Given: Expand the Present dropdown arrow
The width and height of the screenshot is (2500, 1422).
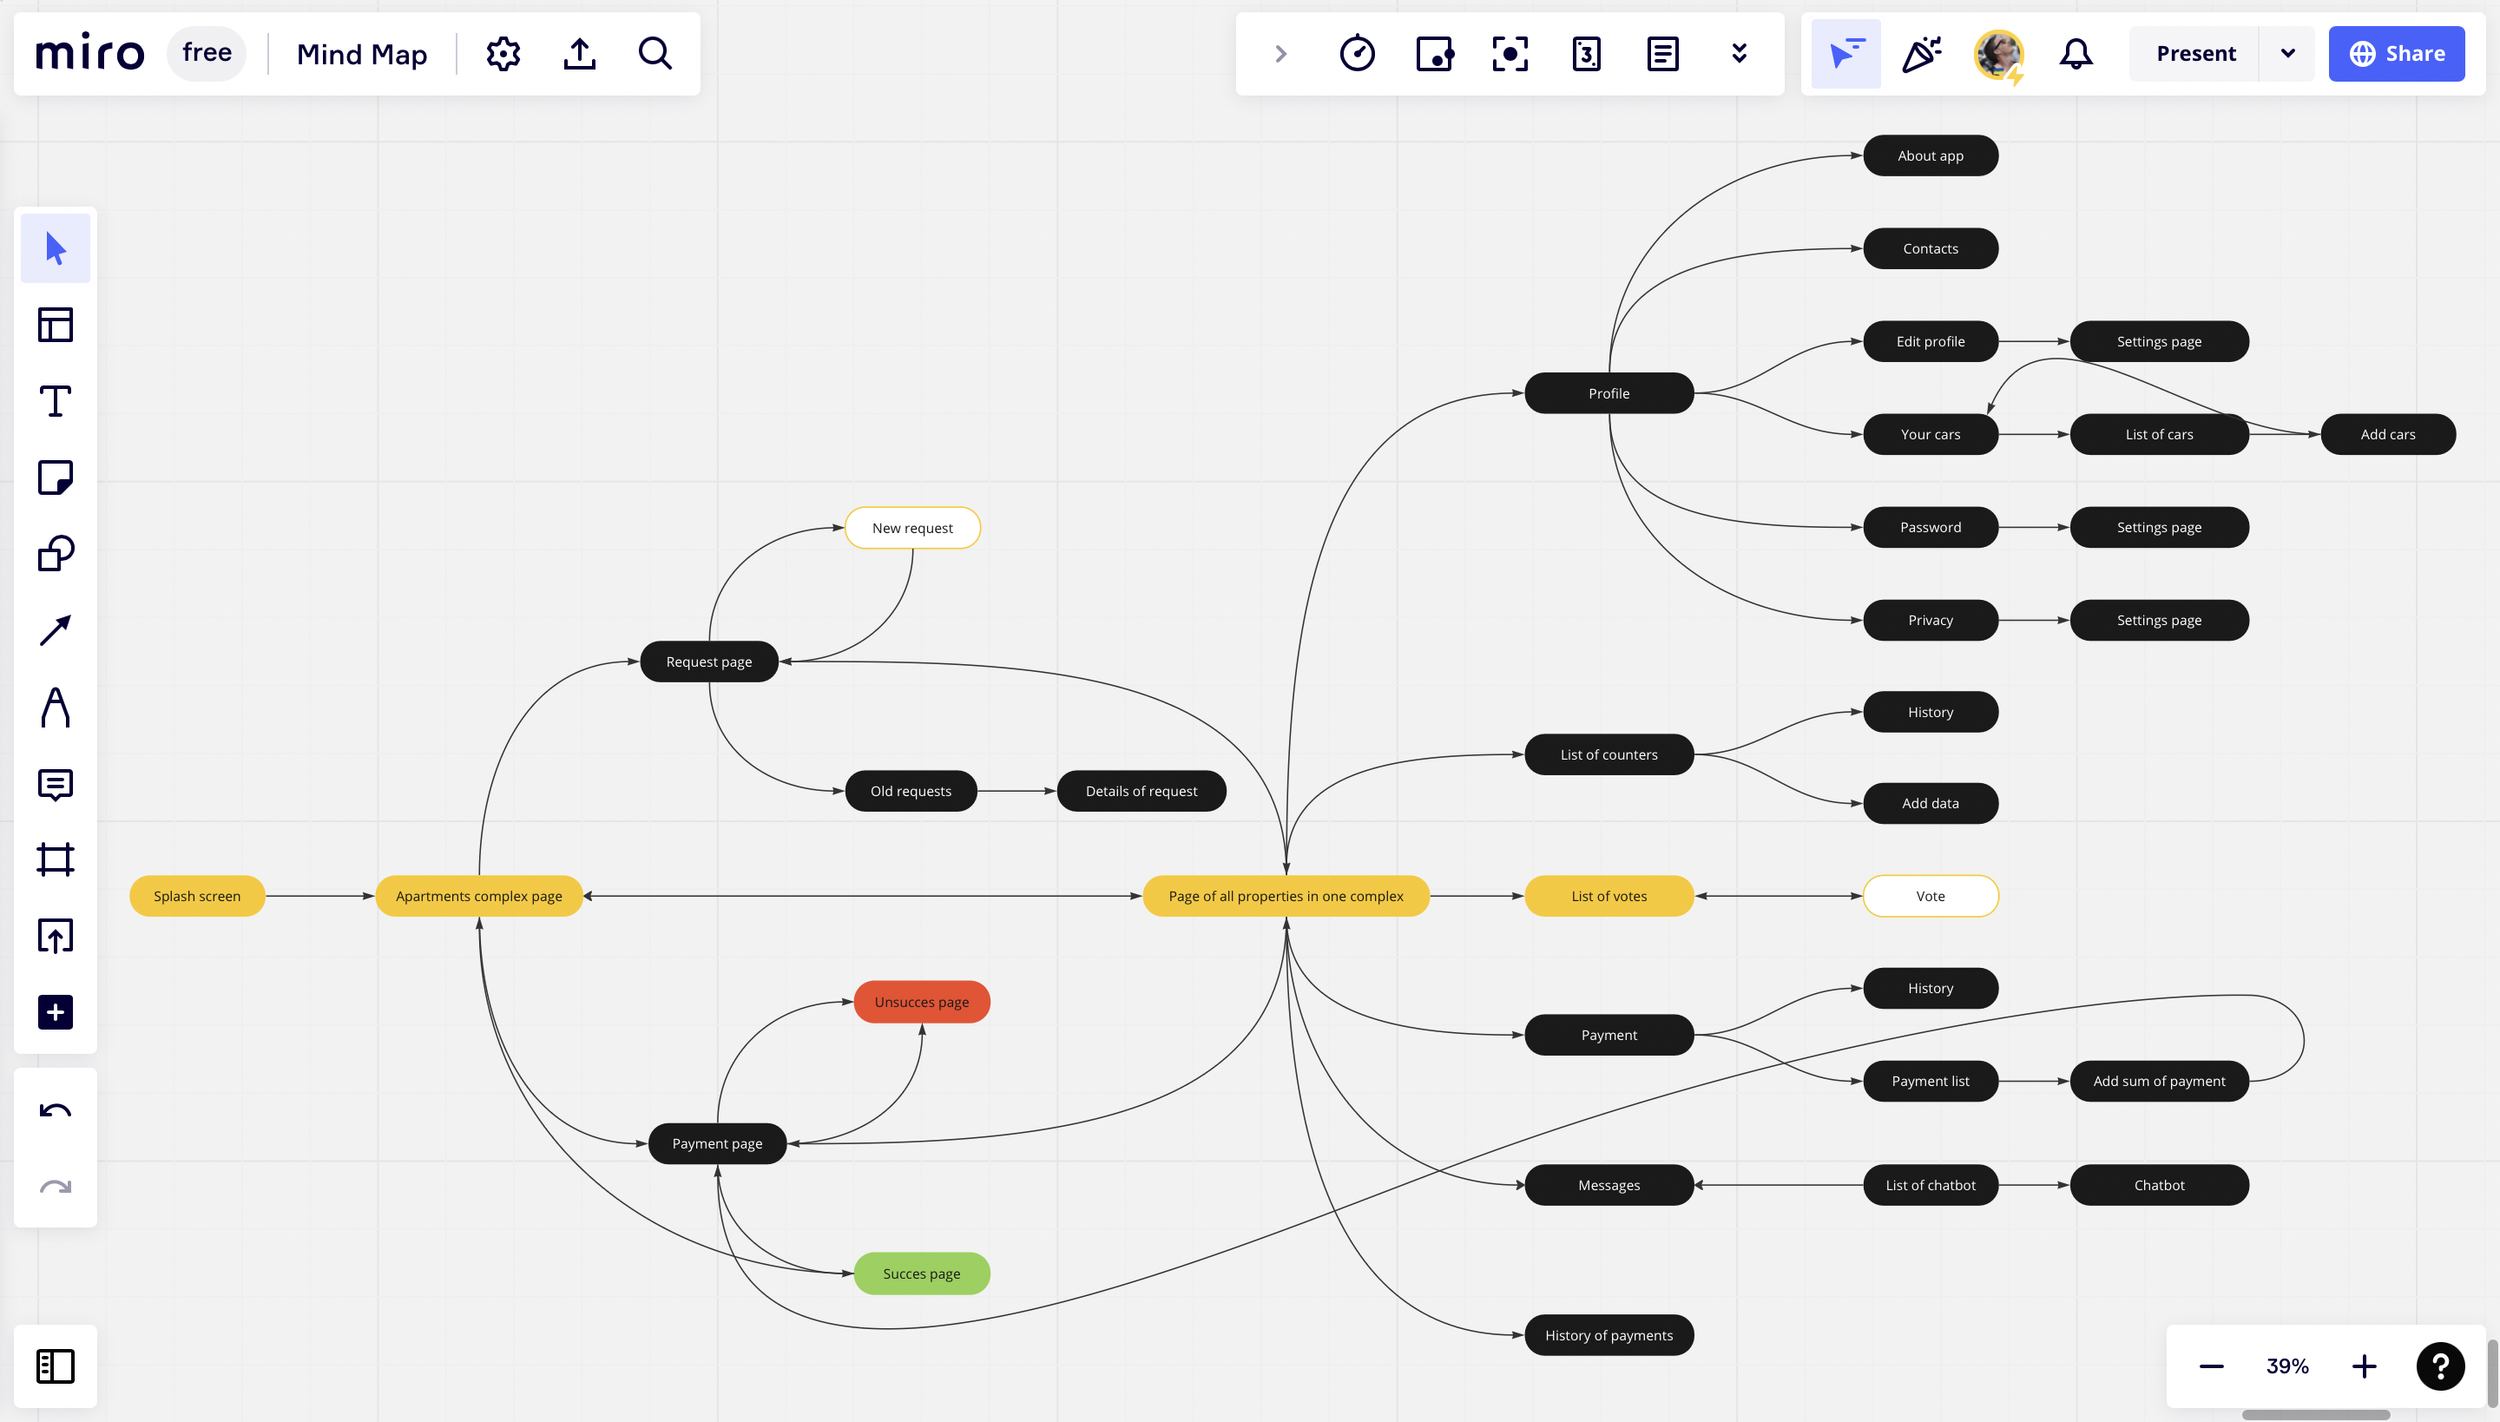Looking at the screenshot, I should pos(2287,54).
